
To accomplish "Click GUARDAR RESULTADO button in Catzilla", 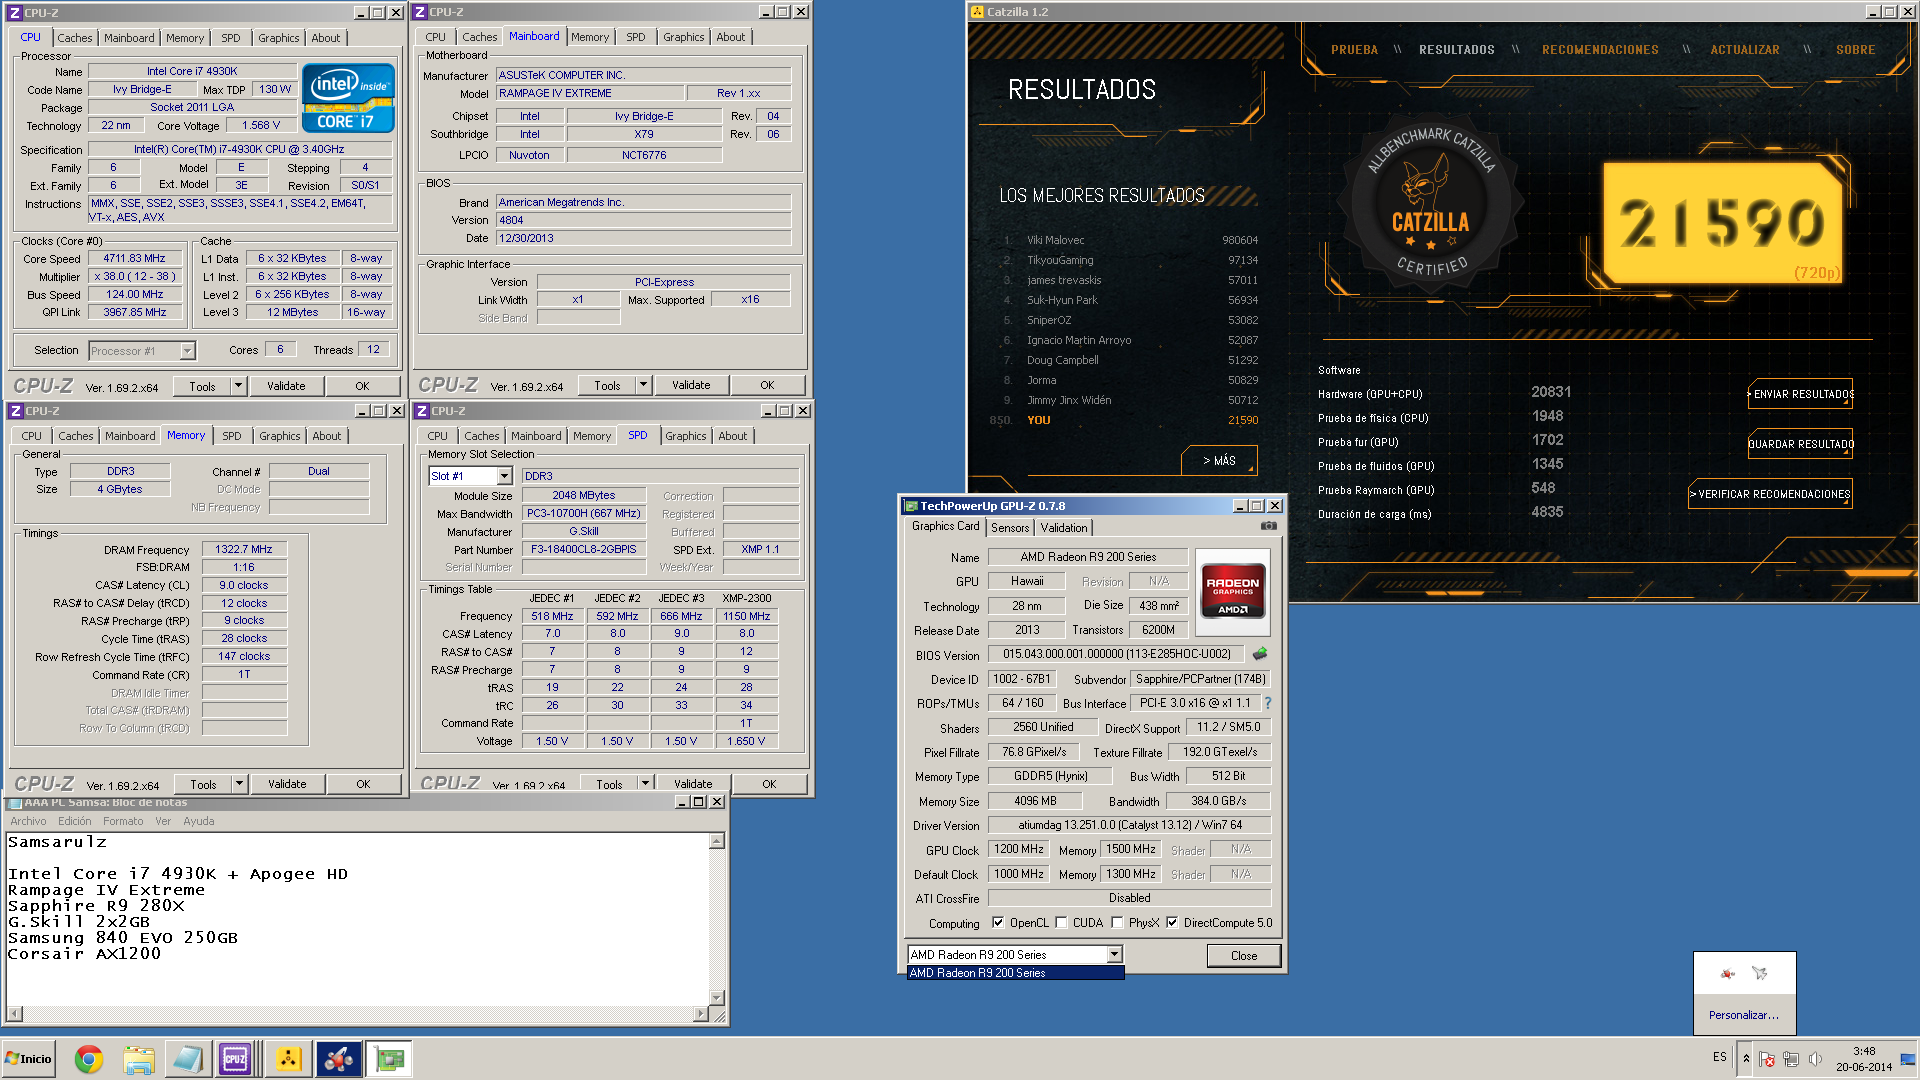I will (1800, 444).
